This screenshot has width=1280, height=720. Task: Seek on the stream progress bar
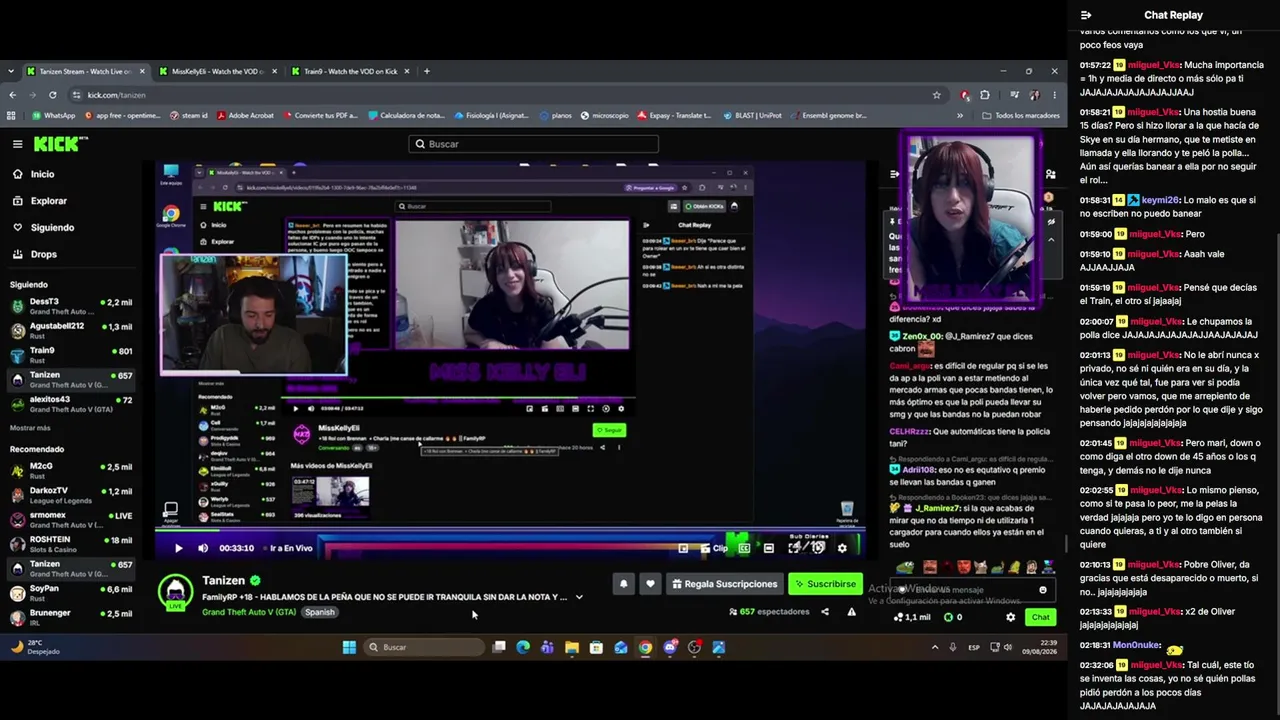tap(510, 530)
